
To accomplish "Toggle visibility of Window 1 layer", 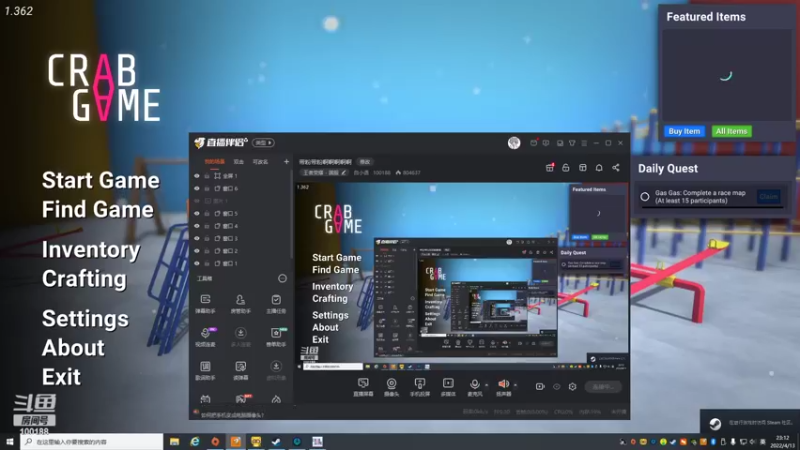I will click(197, 263).
